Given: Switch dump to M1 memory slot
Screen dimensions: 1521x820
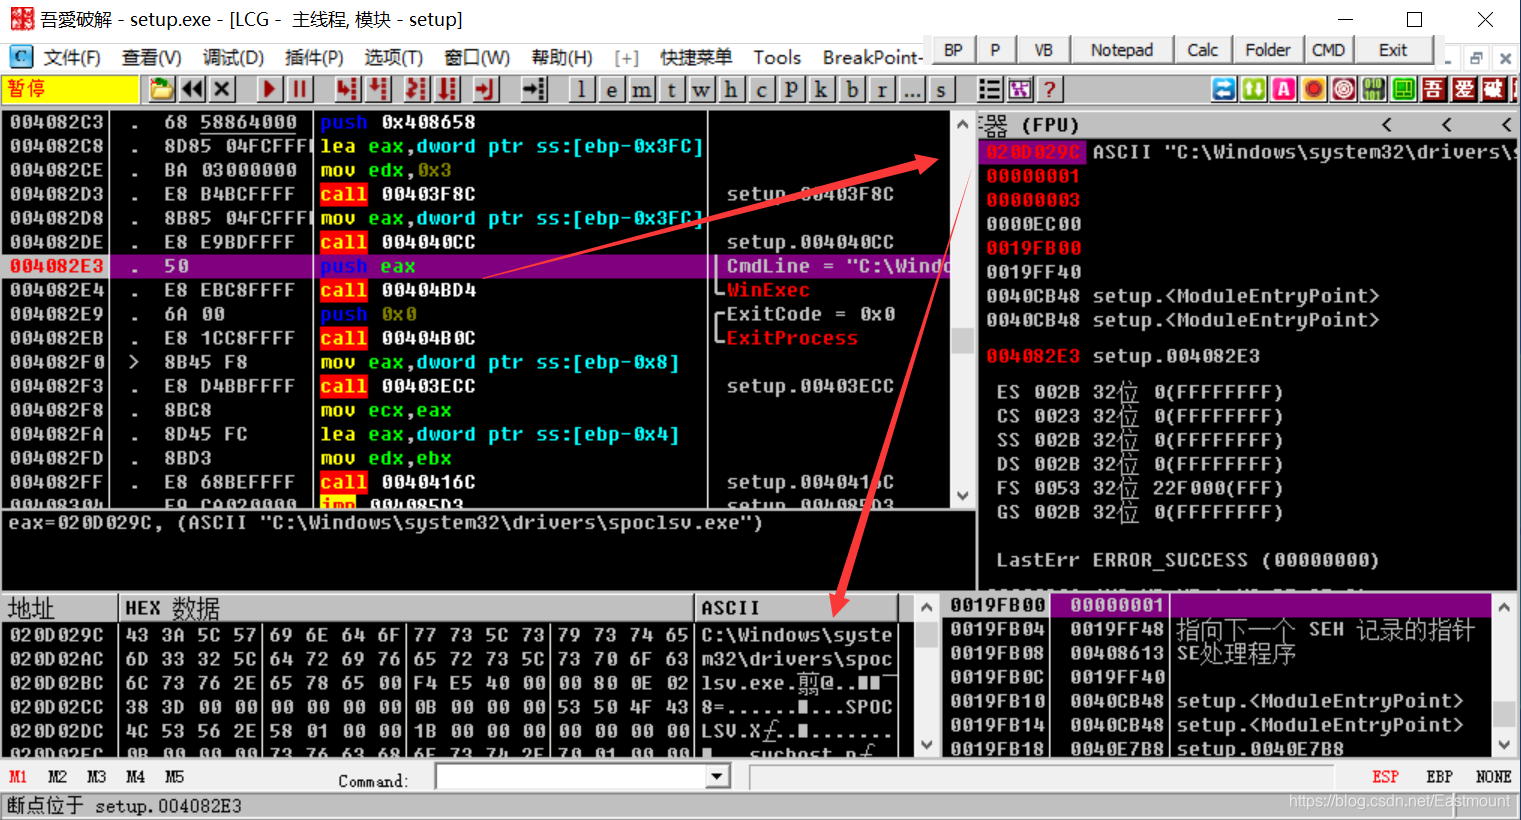Looking at the screenshot, I should (x=18, y=777).
